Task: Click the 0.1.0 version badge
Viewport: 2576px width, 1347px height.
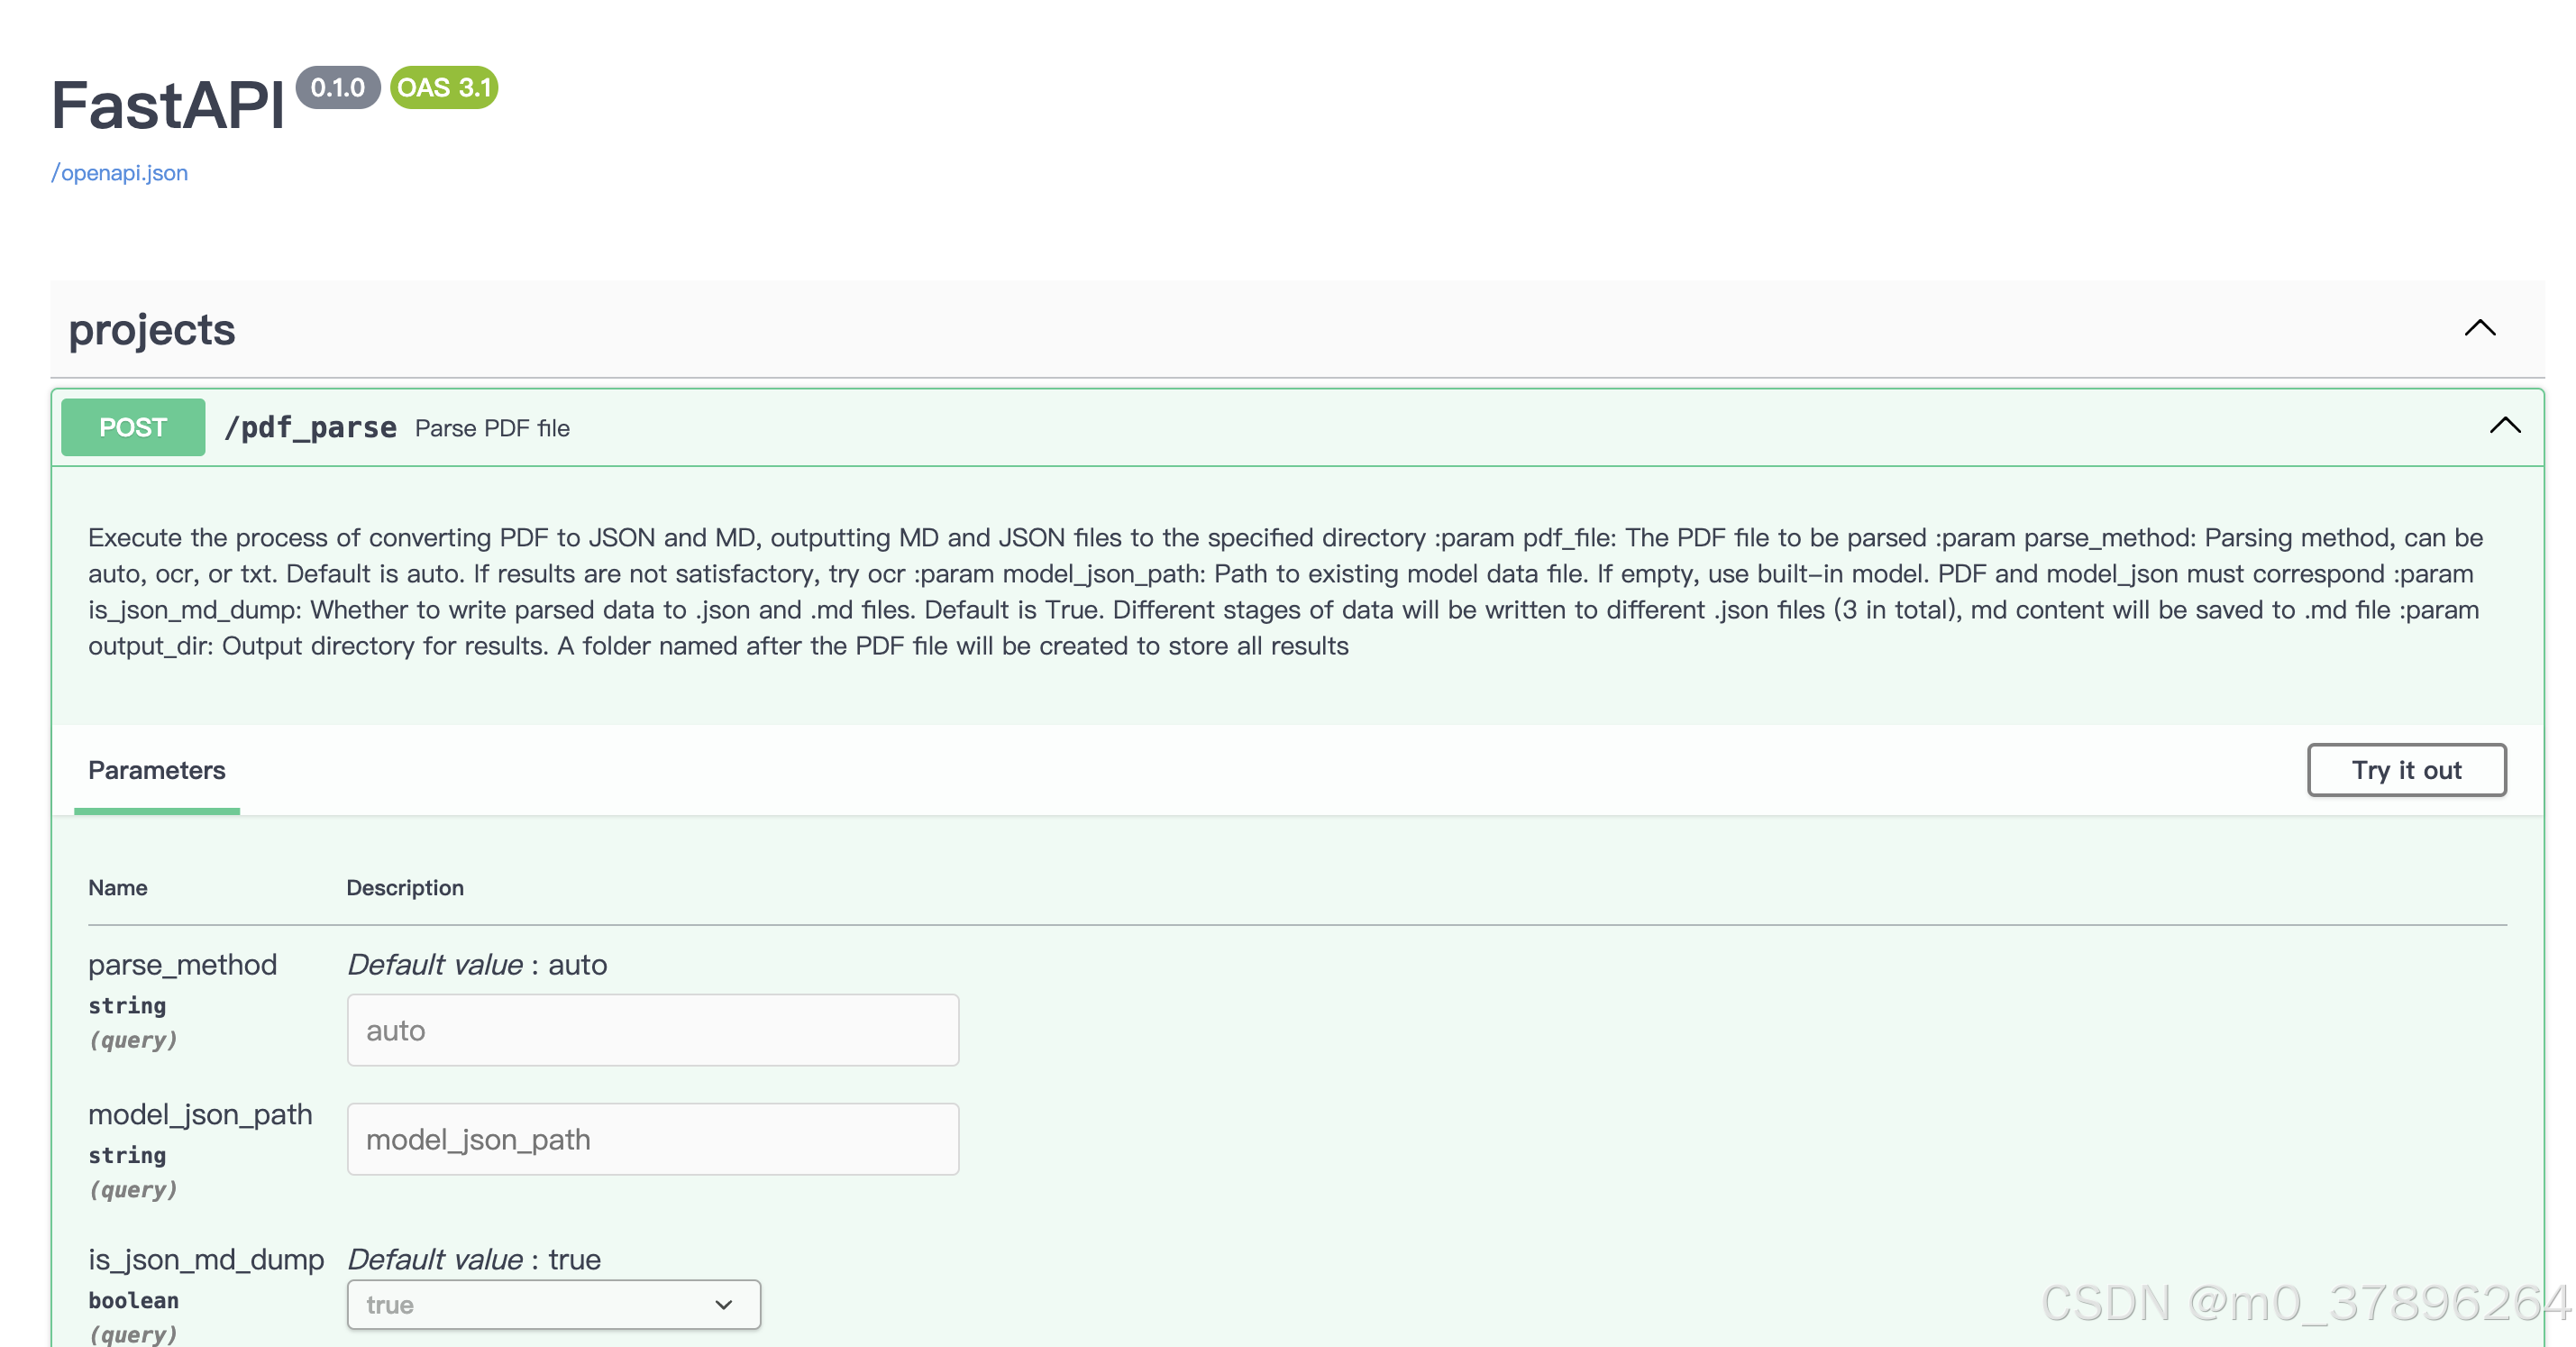Action: point(337,87)
